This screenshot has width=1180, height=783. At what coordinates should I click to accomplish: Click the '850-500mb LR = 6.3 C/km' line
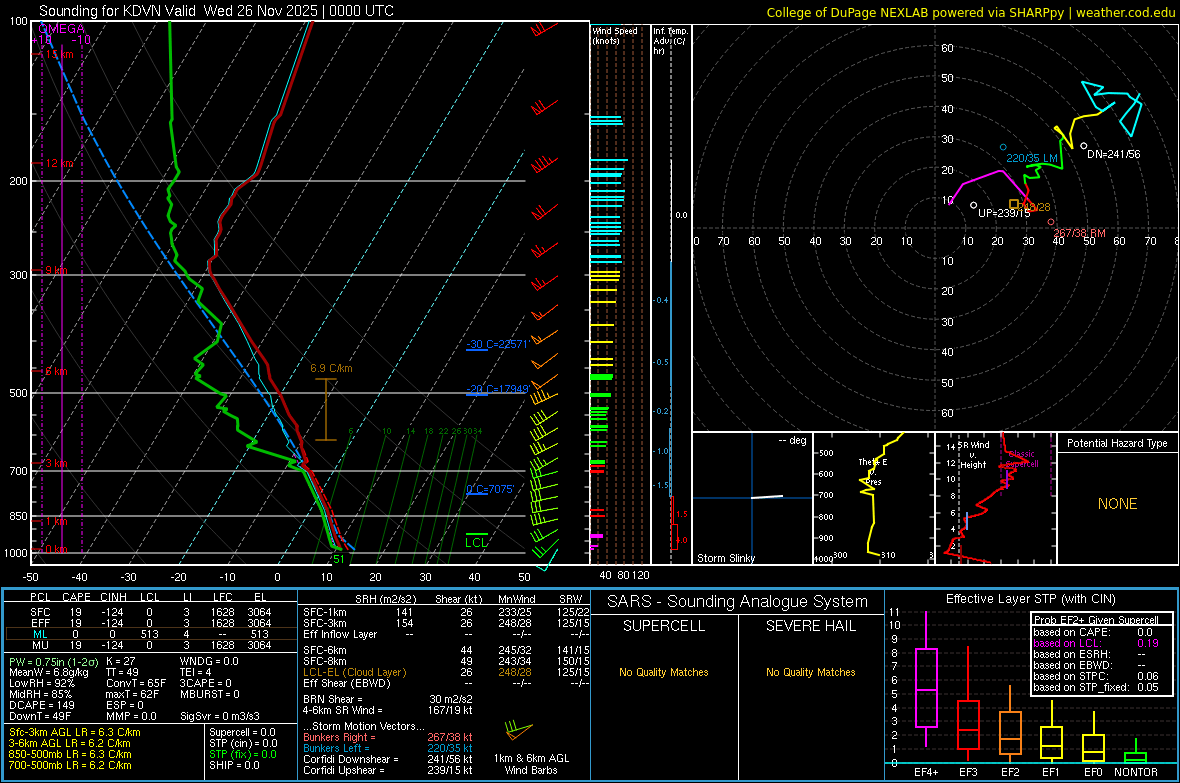[x=70, y=754]
